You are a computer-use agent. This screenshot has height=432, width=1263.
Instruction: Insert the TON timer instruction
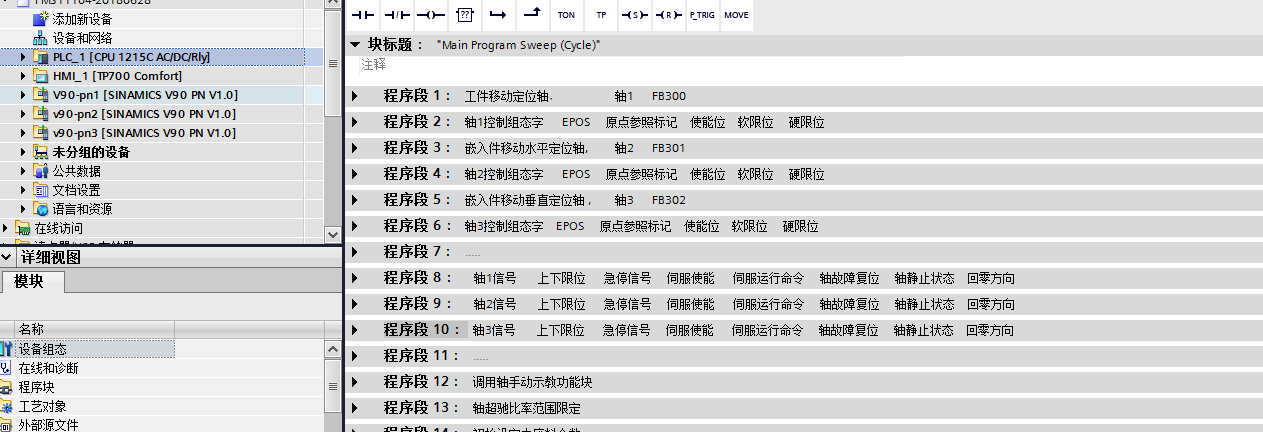pyautogui.click(x=566, y=15)
